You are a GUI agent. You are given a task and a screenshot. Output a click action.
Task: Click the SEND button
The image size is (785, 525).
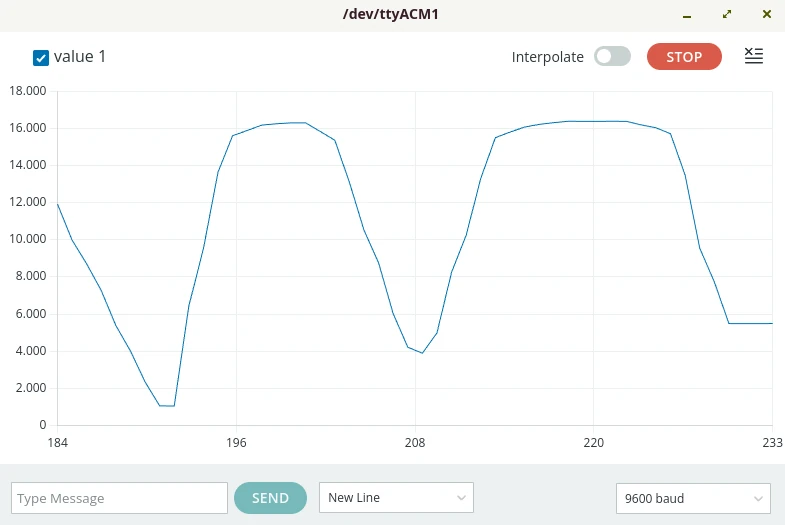pyautogui.click(x=270, y=498)
